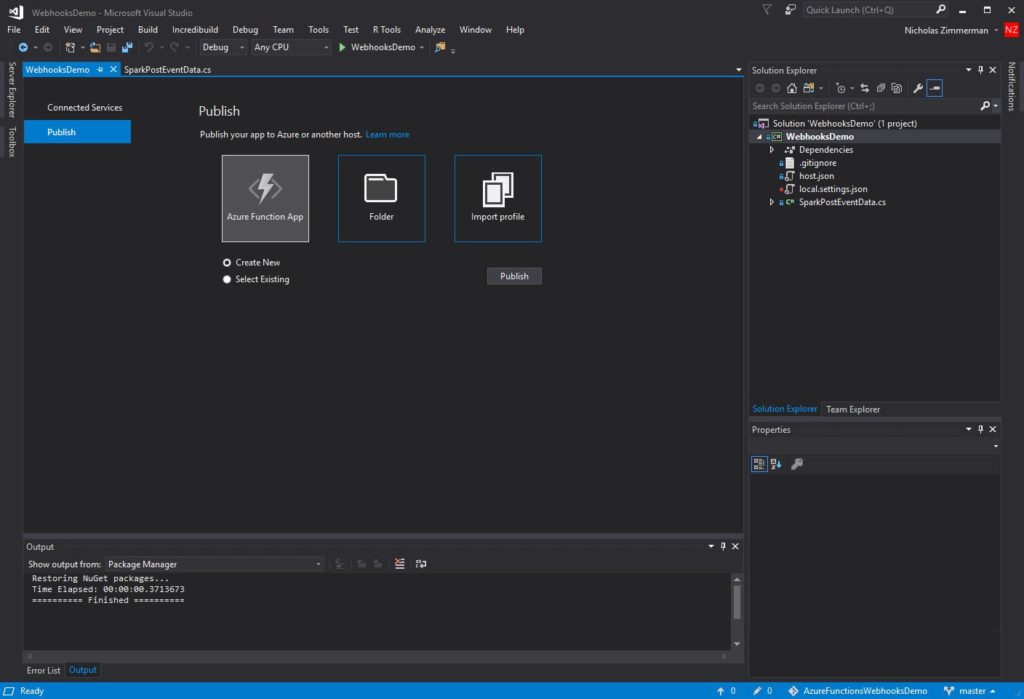The width and height of the screenshot is (1024, 699).
Task: Clear all output in Output panel
Action: [400, 564]
